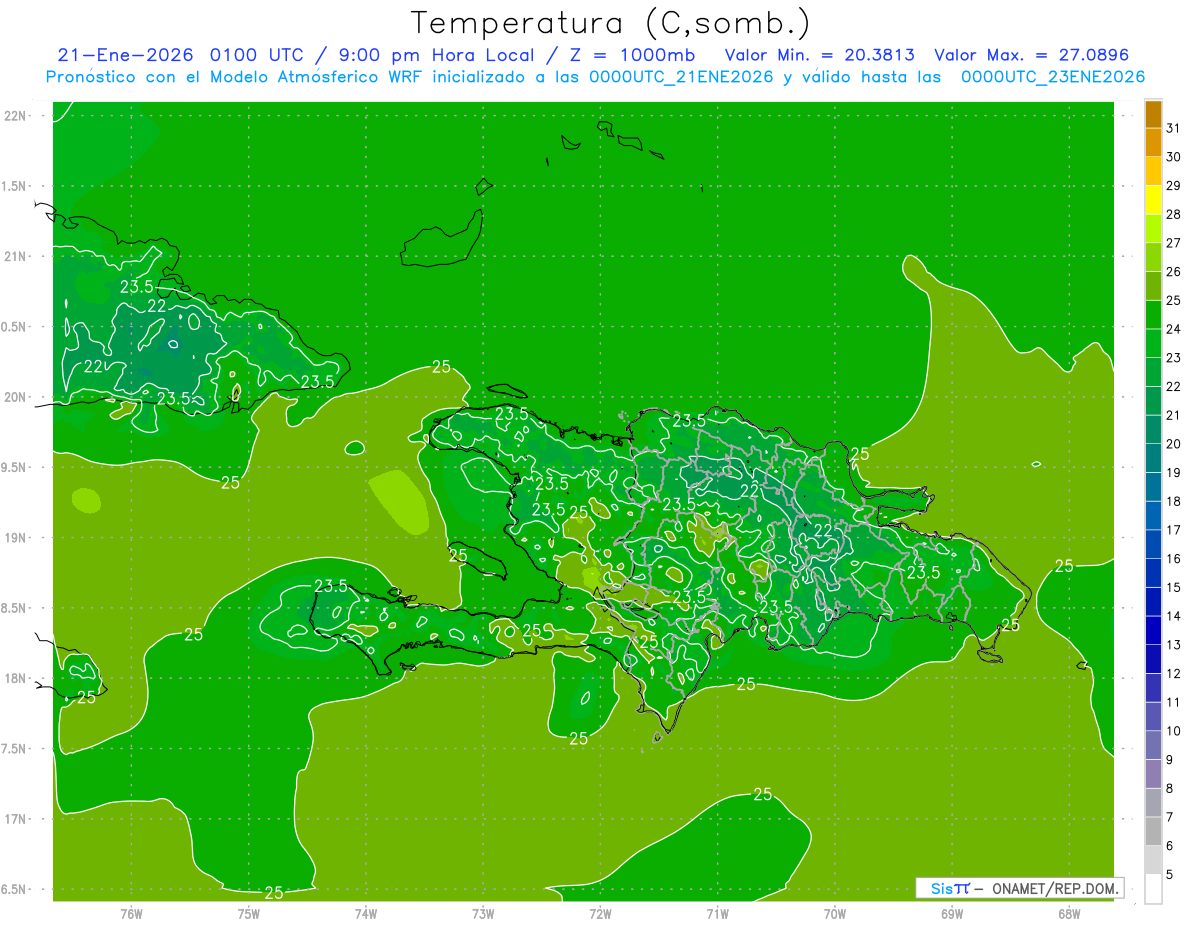Click the "70W" longitude axis label
1200x927 pixels.
tap(835, 913)
